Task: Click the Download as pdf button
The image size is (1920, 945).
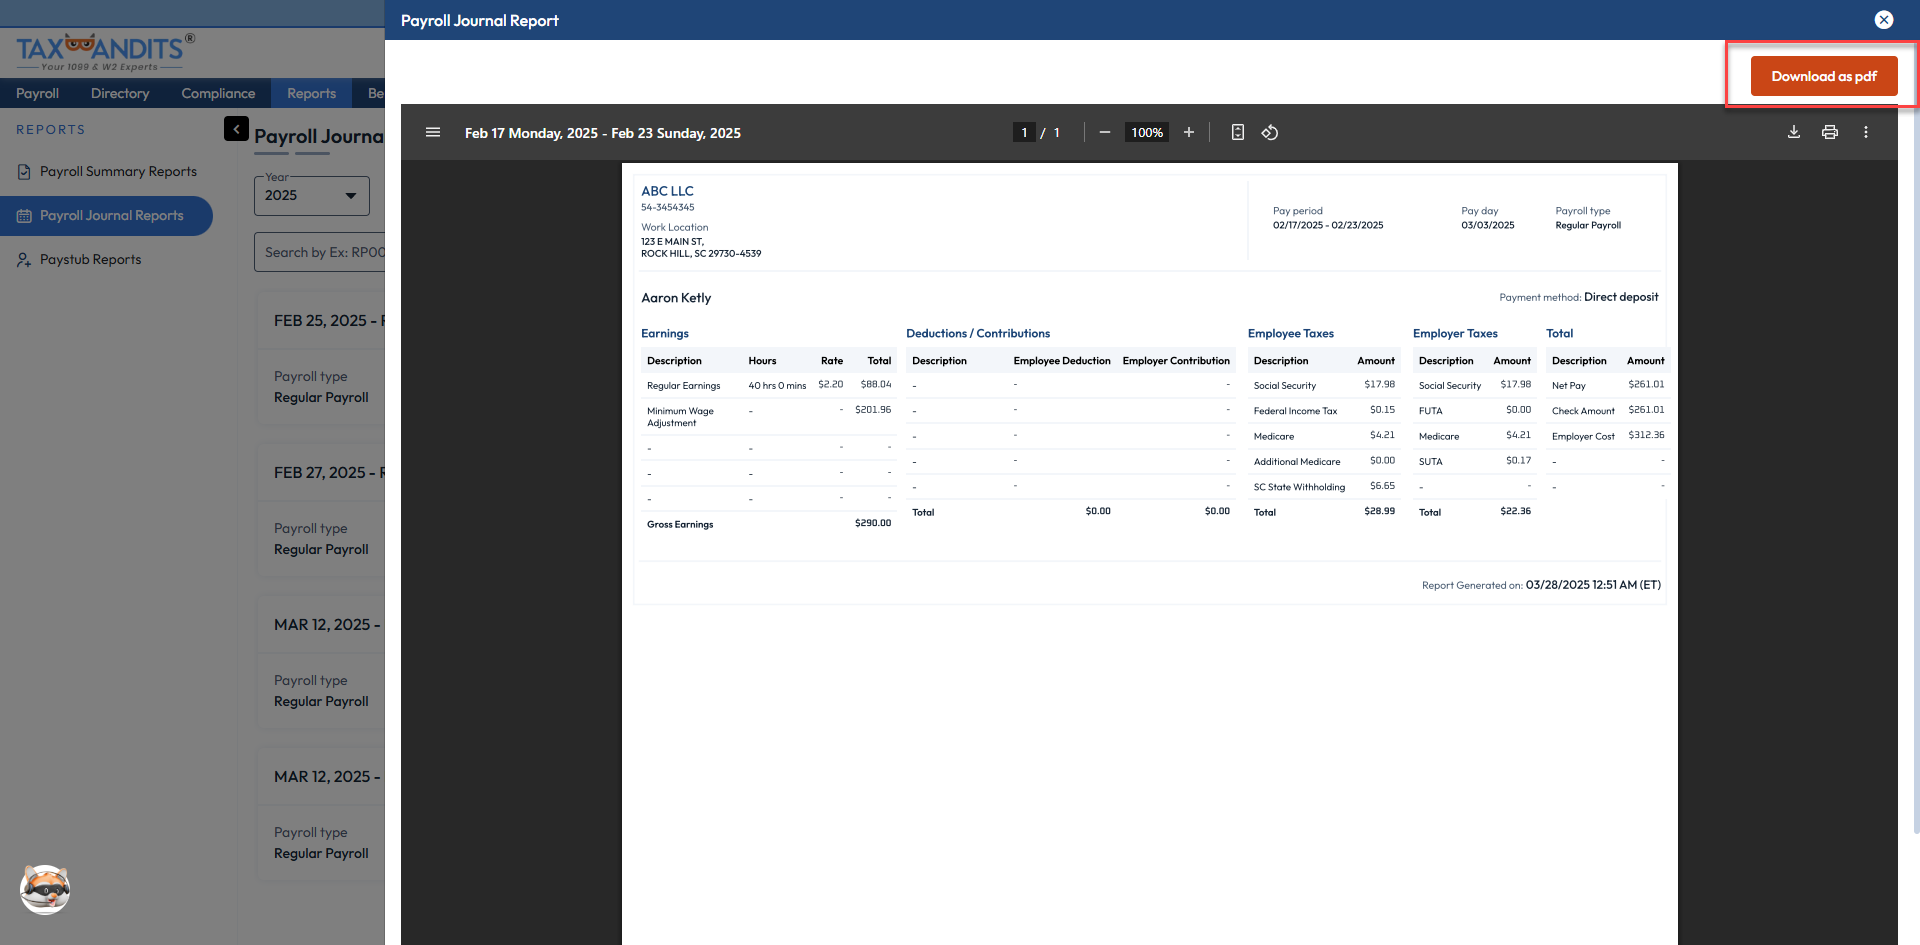Action: 1824,76
